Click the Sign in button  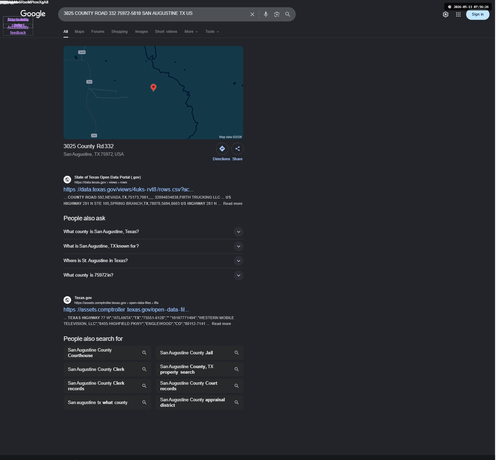click(478, 15)
